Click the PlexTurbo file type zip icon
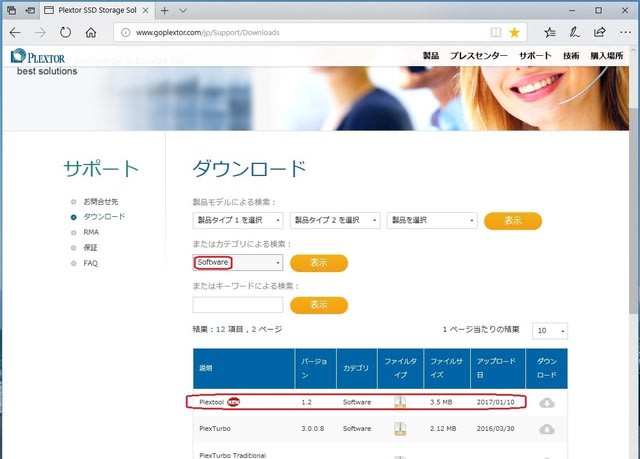 tap(400, 429)
